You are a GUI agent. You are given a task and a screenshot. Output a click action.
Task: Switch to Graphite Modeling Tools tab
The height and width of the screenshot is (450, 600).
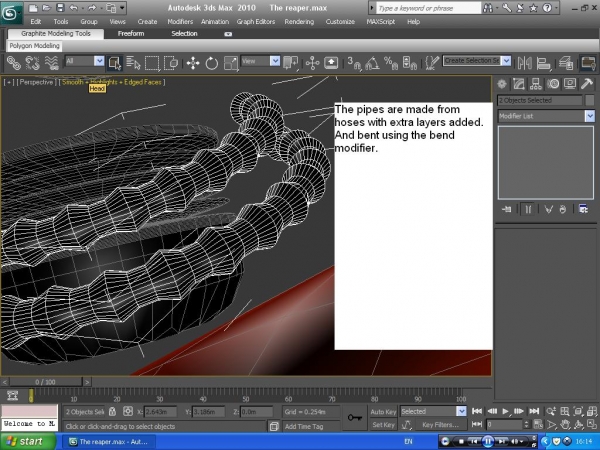[56, 34]
